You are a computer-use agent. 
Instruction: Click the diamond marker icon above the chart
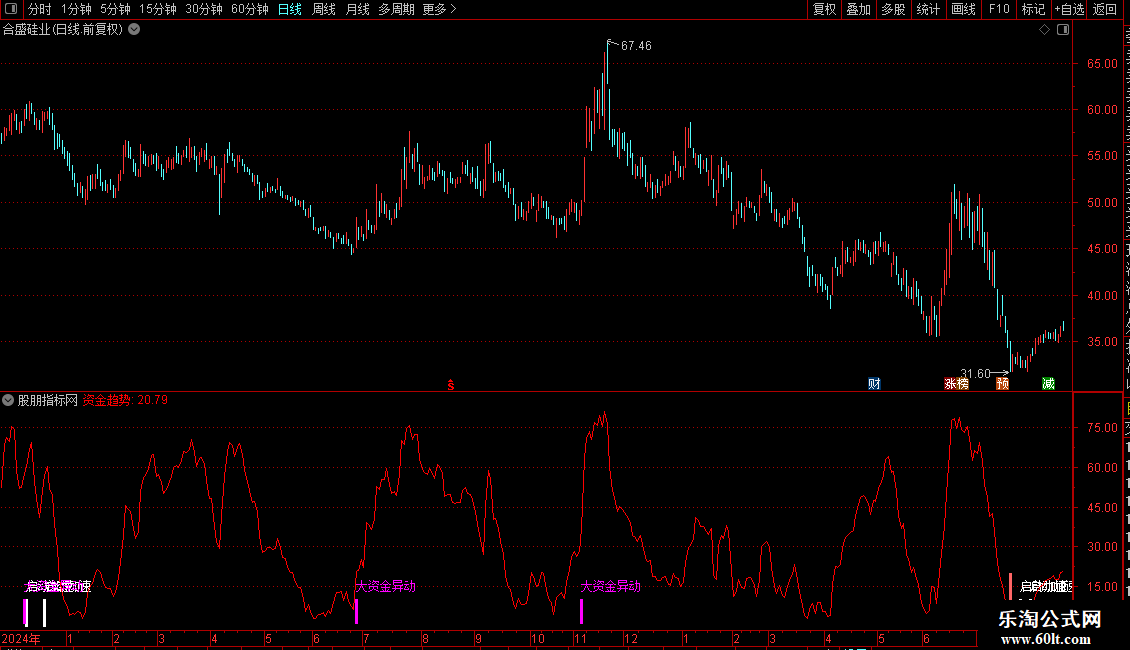pos(1044,30)
